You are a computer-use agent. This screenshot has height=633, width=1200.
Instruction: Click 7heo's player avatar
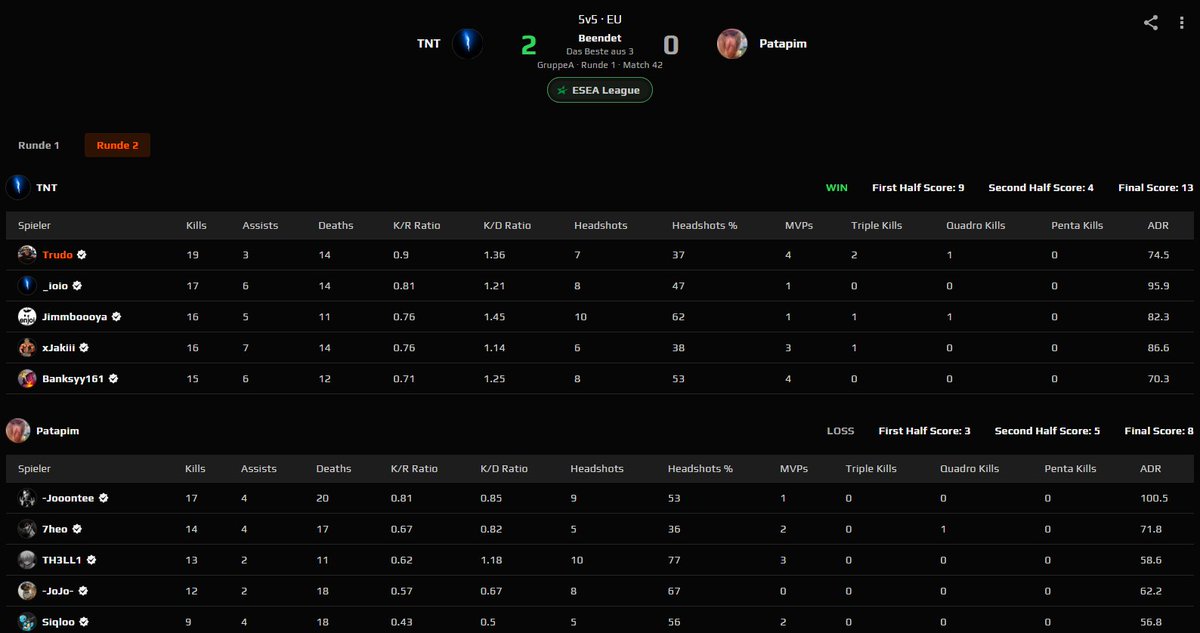pos(27,529)
